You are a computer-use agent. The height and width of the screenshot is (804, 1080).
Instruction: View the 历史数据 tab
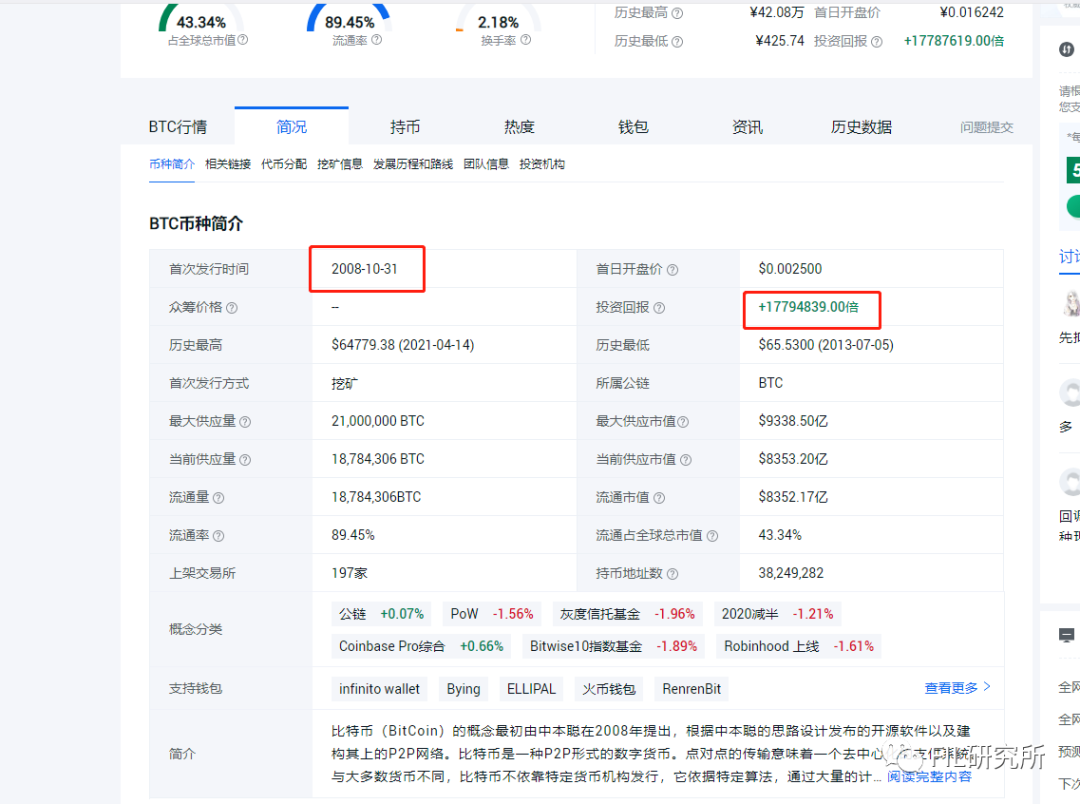(861, 127)
